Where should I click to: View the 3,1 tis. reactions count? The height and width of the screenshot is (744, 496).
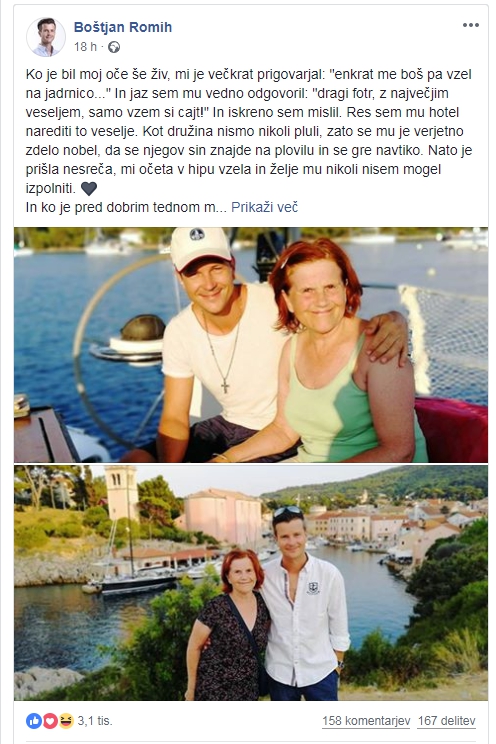click(95, 721)
